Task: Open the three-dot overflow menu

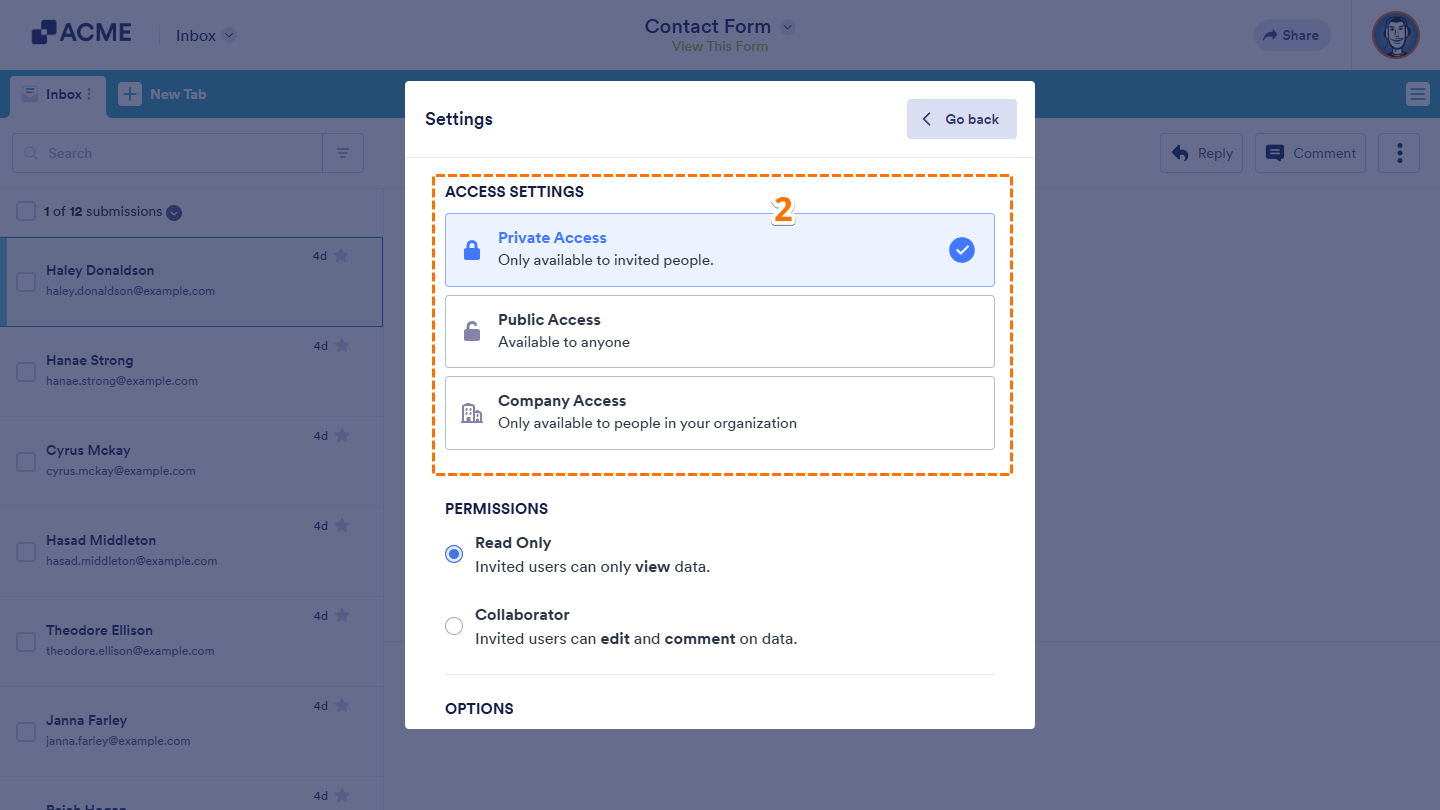Action: point(1398,153)
